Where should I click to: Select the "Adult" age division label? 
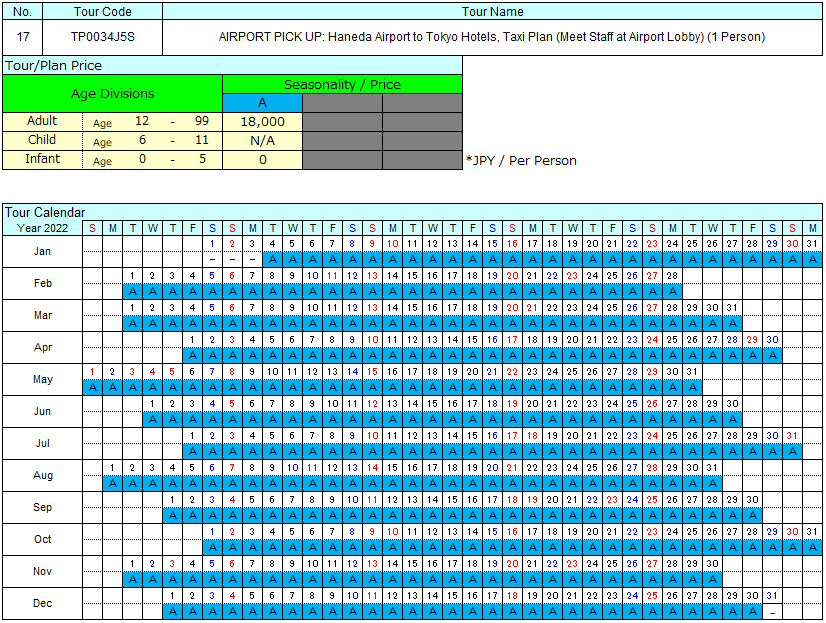42,121
